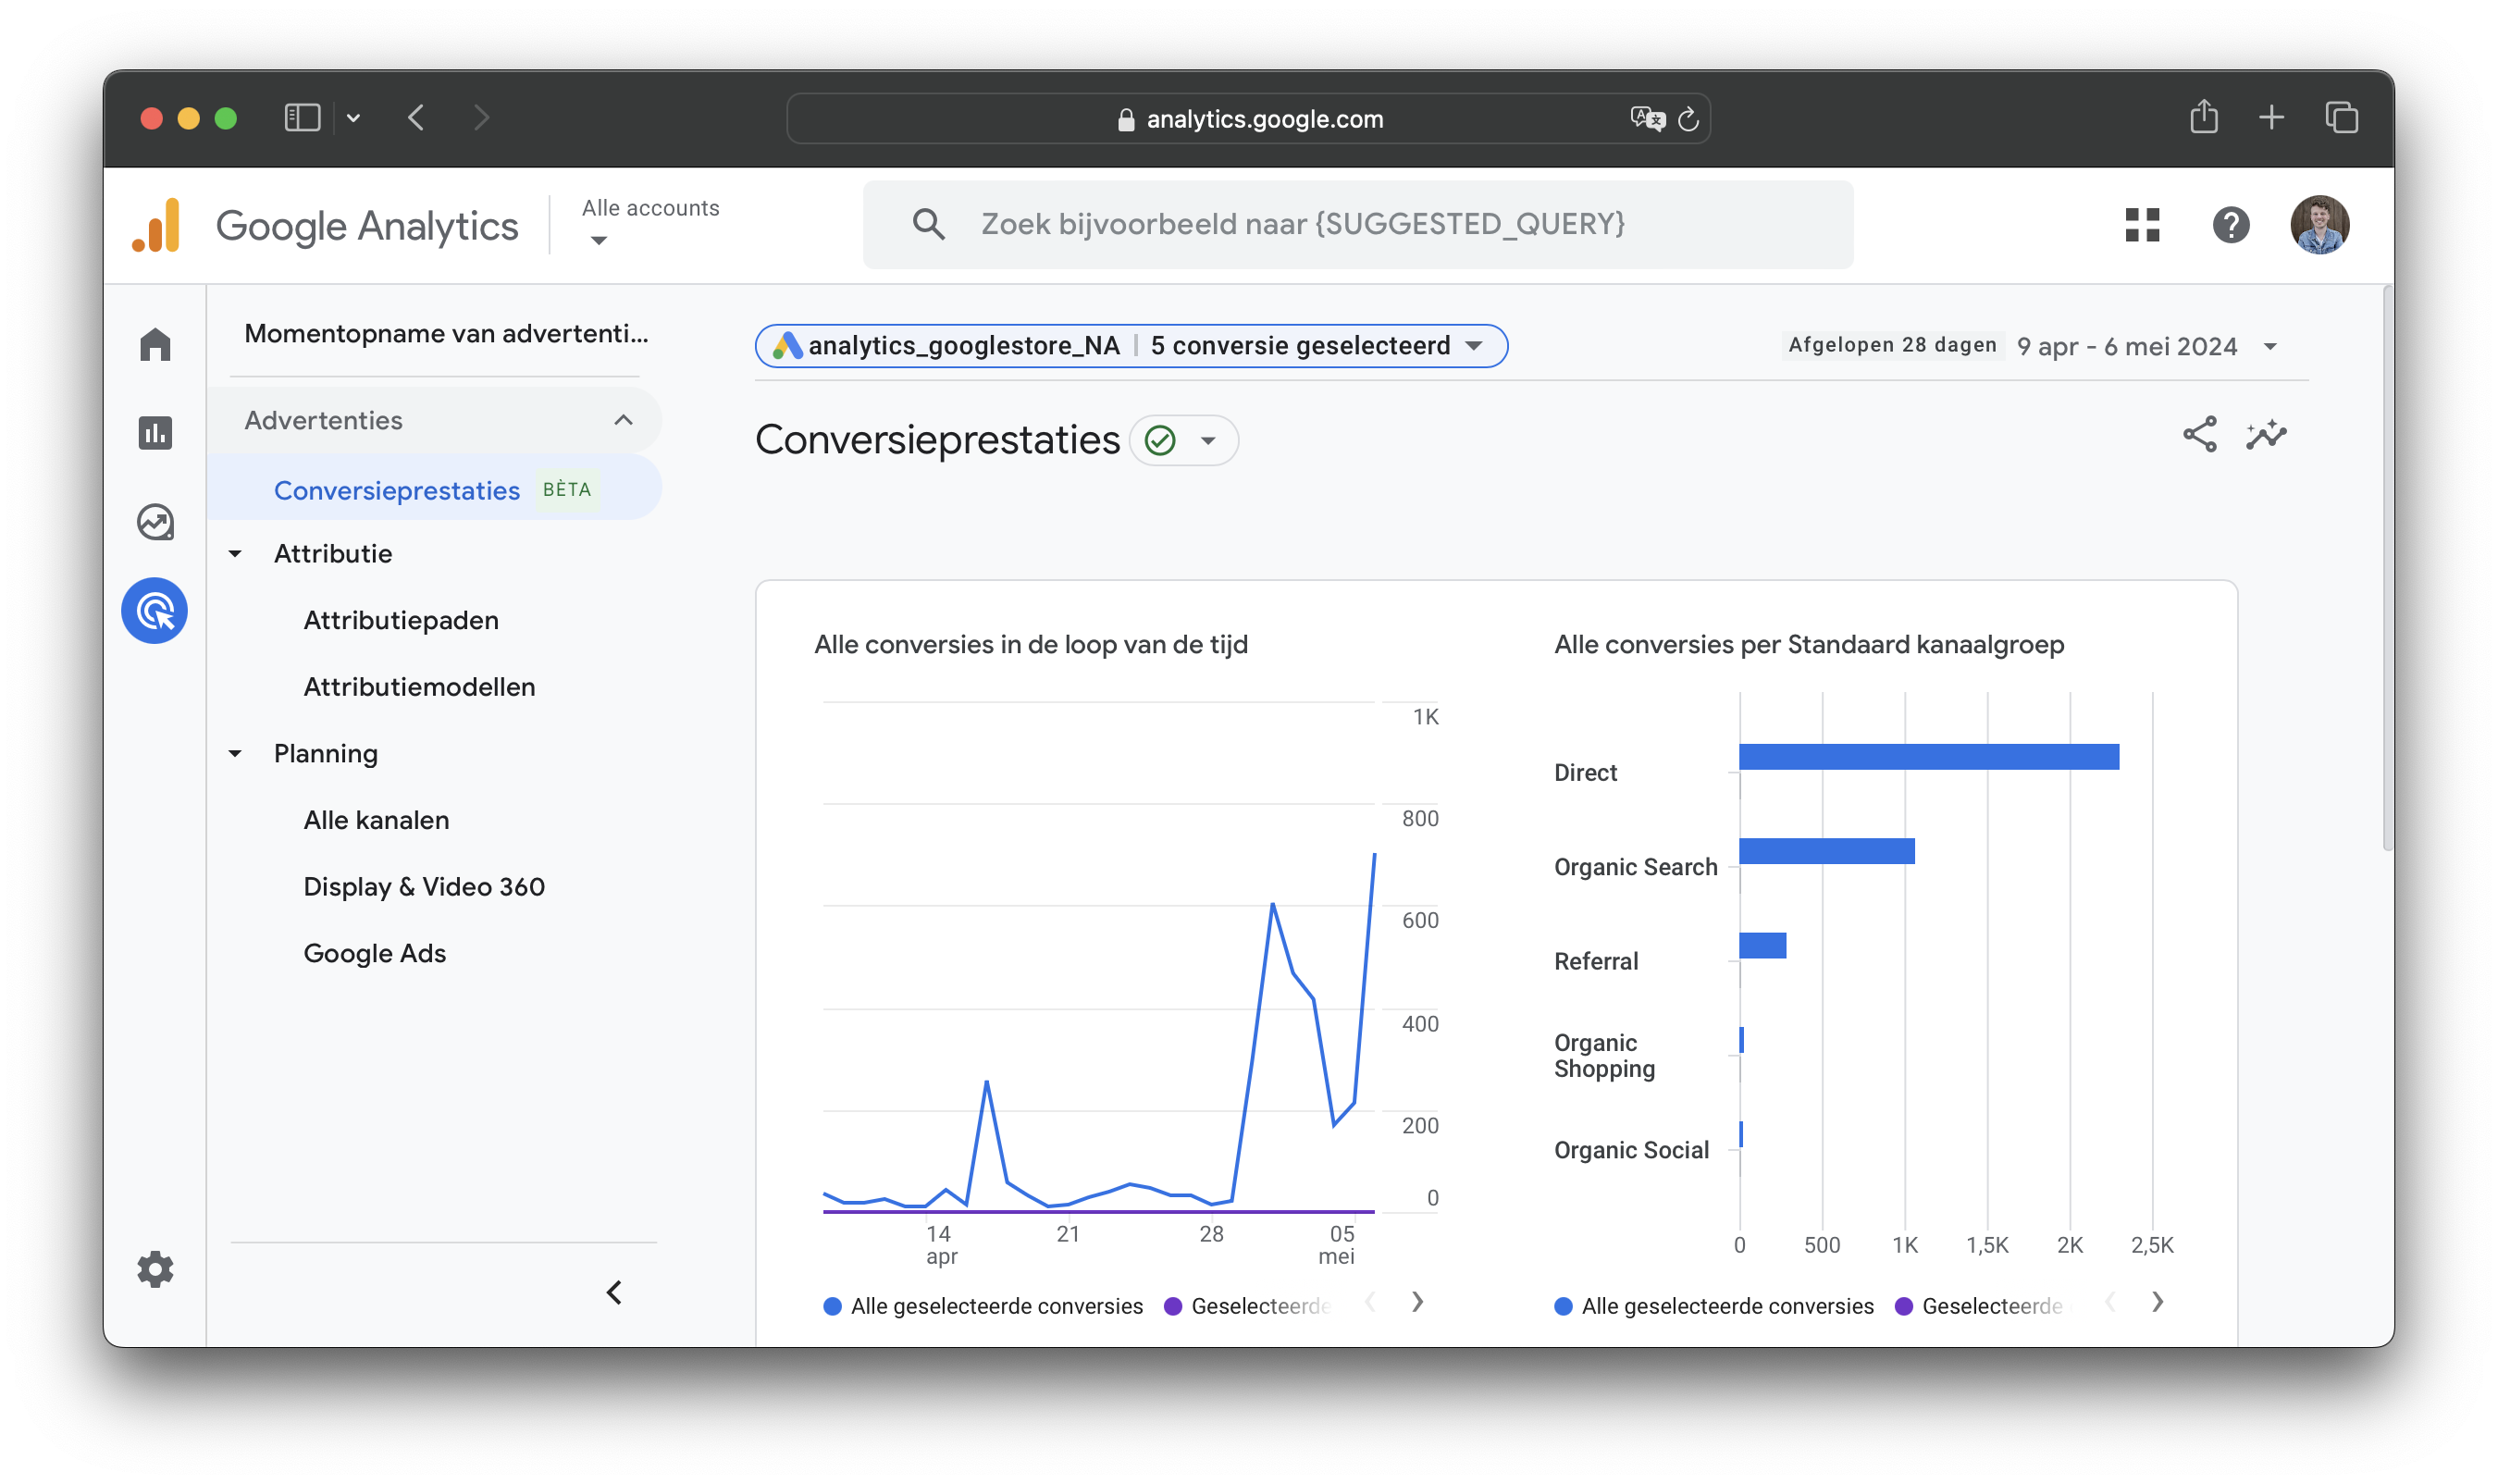Click the translate page icon in address bar

pyautogui.click(x=1646, y=119)
